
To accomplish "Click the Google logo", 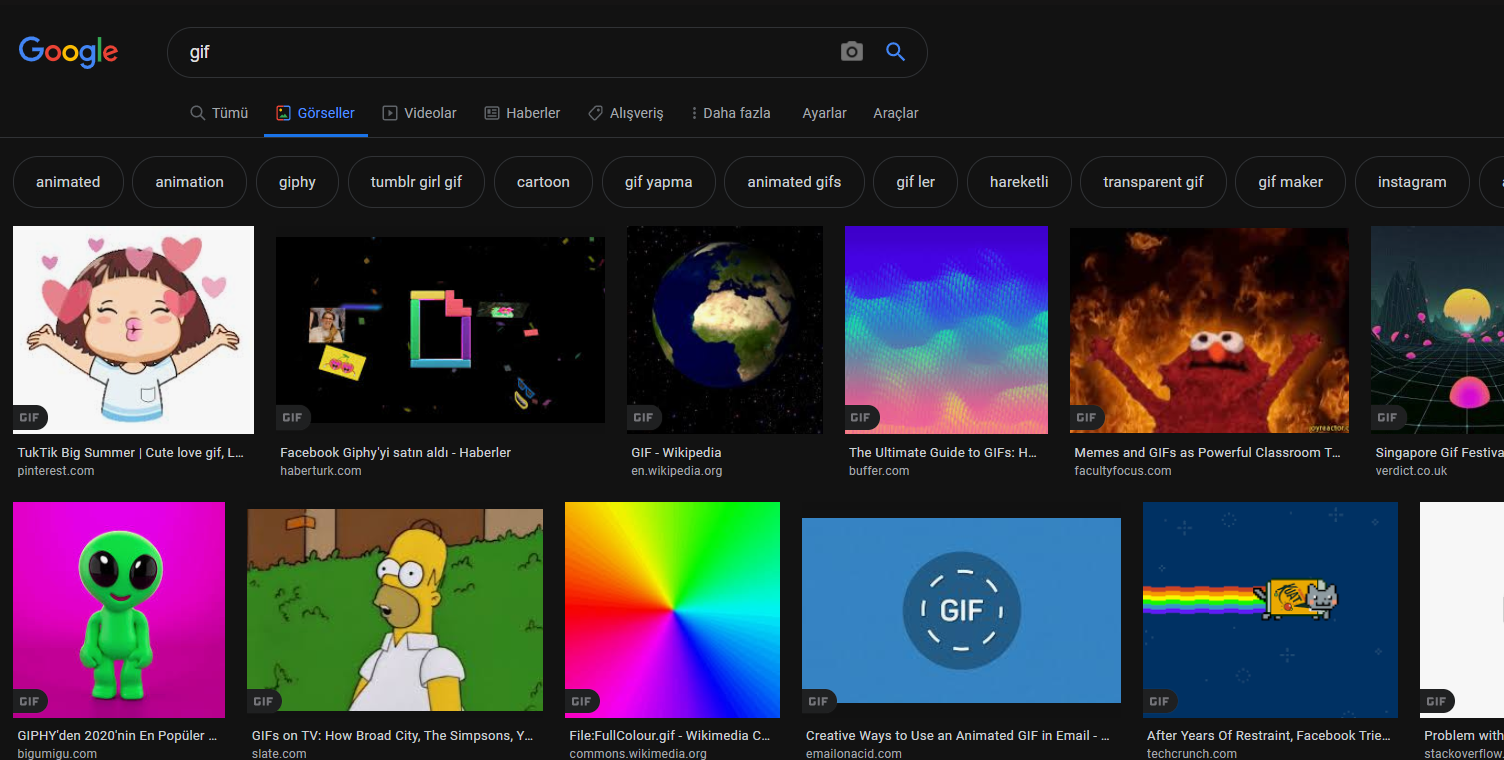I will point(68,52).
